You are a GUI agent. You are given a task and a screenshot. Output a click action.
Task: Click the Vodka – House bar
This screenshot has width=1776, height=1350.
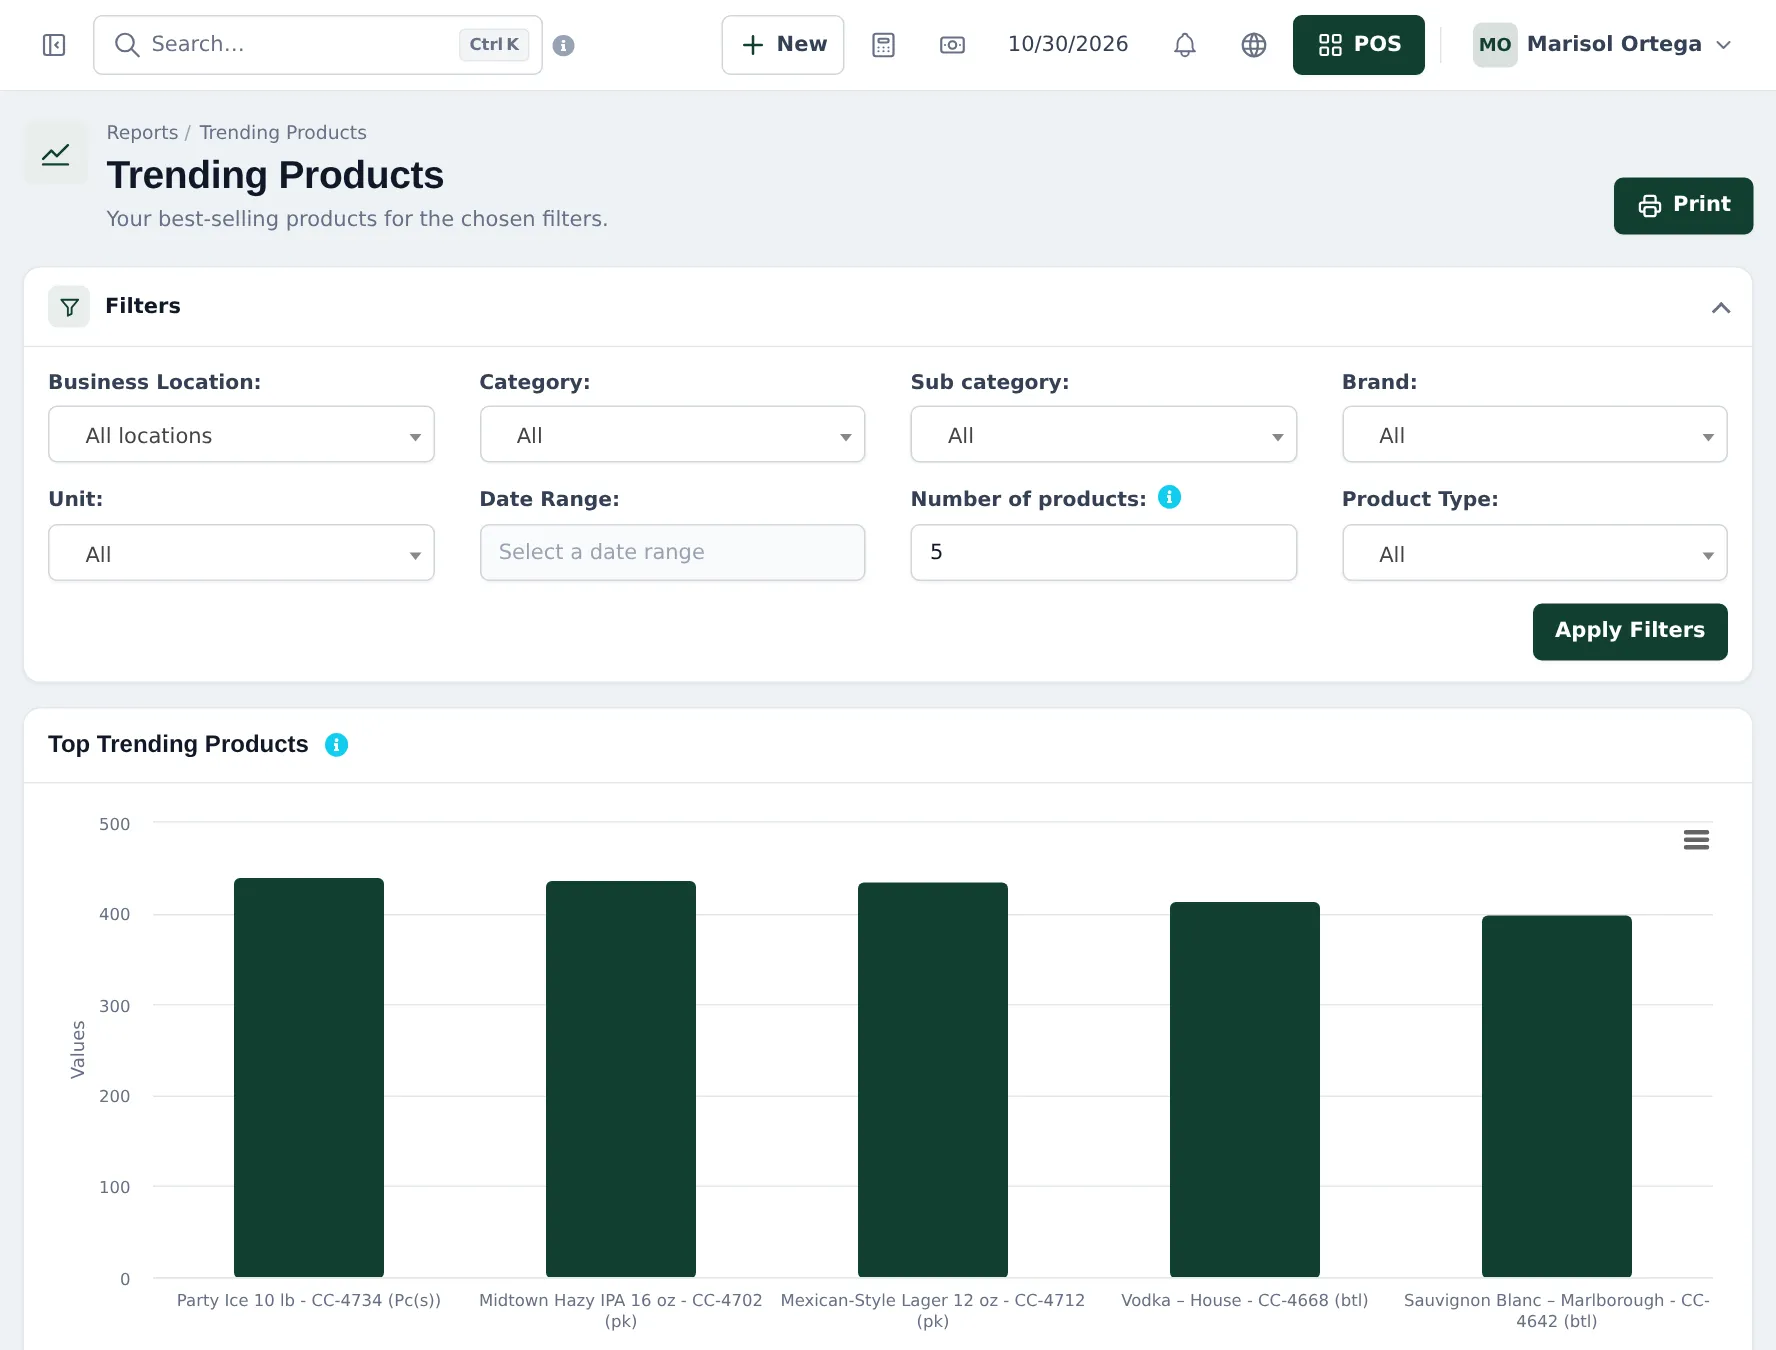1245,1089
